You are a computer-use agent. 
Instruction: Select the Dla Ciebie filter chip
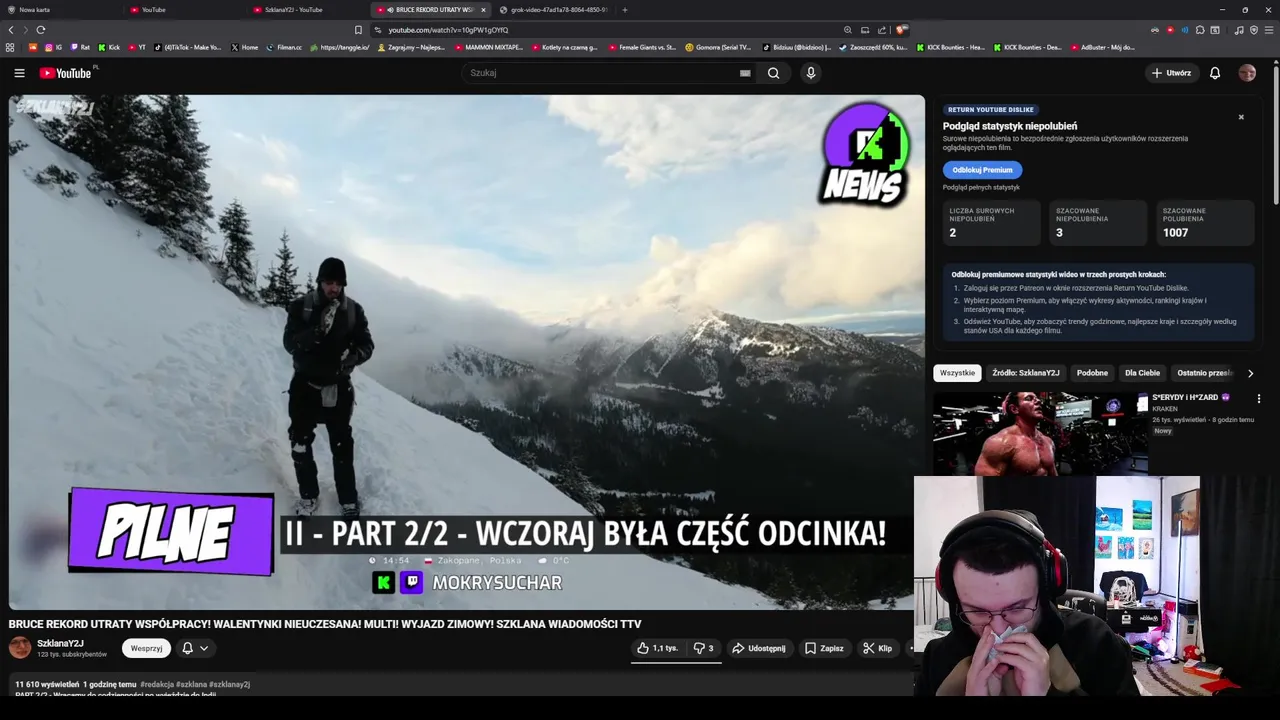pos(1142,373)
